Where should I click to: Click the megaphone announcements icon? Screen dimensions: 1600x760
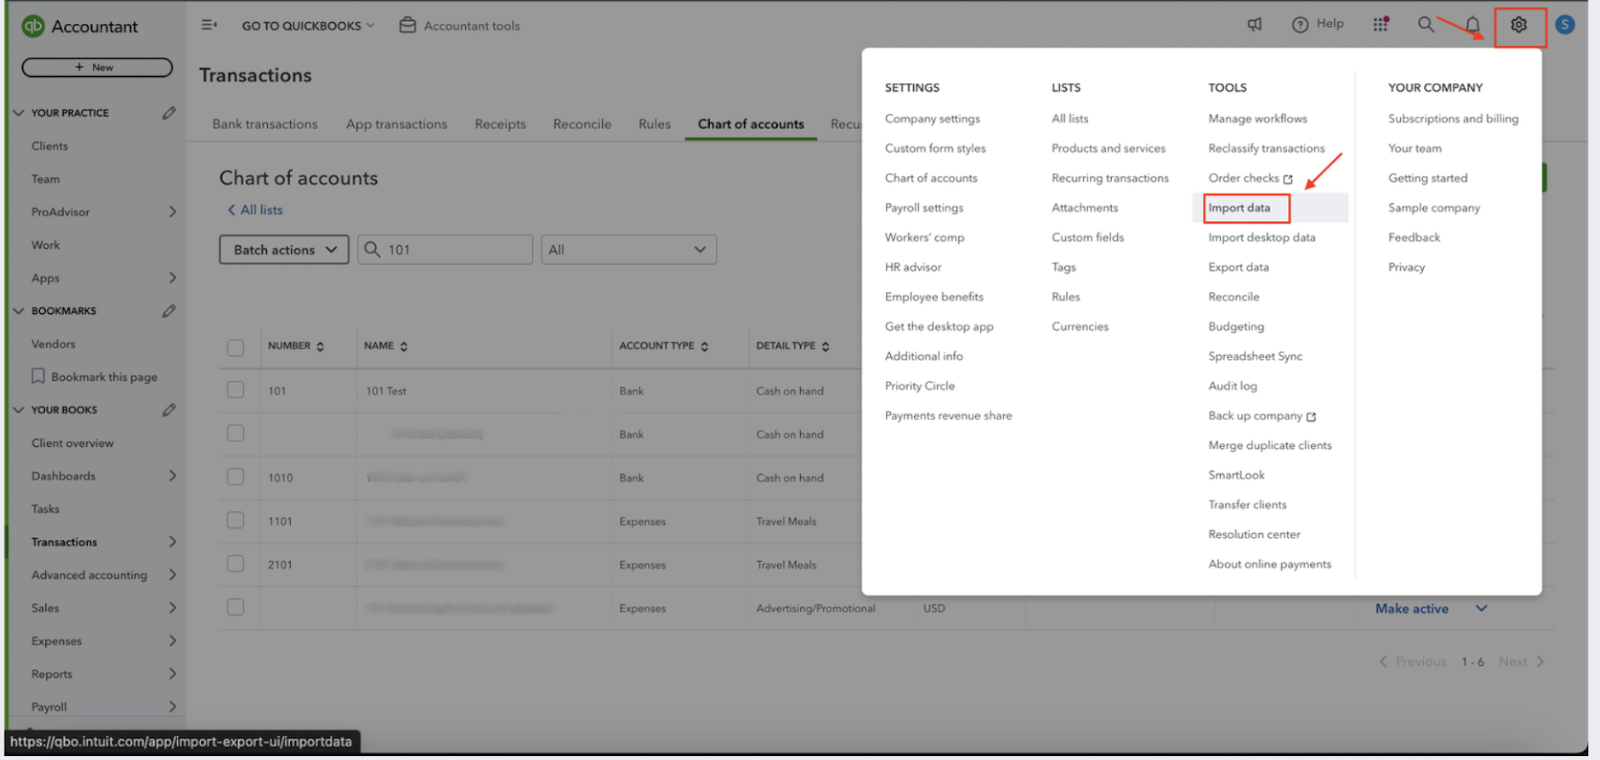tap(1255, 24)
